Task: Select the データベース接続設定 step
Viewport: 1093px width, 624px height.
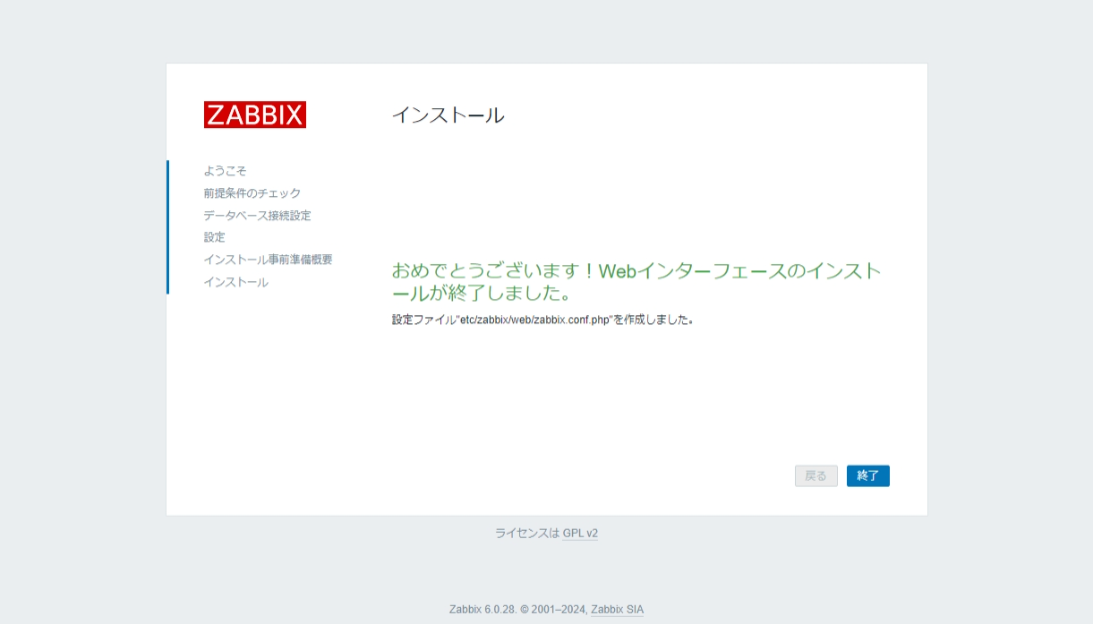Action: pos(257,215)
